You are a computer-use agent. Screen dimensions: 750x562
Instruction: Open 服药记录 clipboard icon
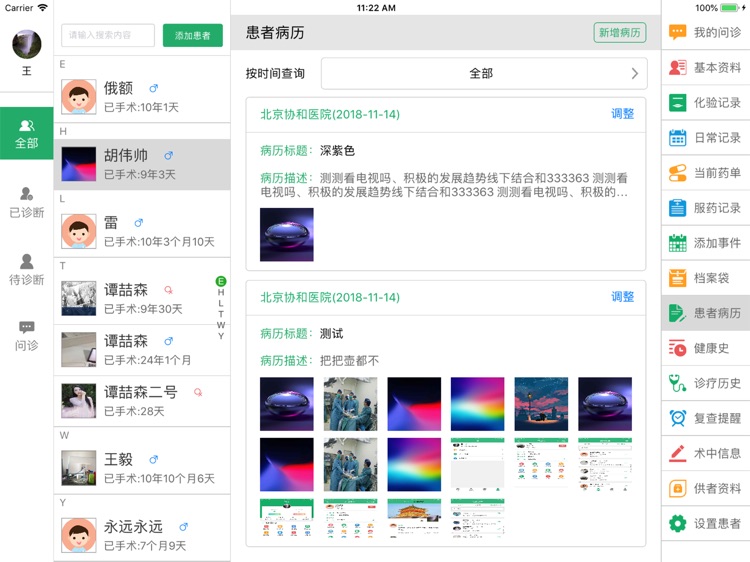tap(677, 208)
